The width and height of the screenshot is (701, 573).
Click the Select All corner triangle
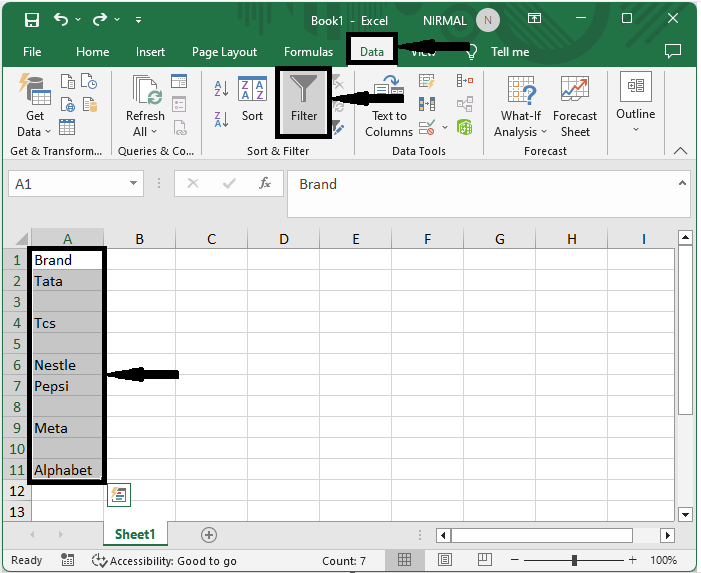[x=21, y=239]
